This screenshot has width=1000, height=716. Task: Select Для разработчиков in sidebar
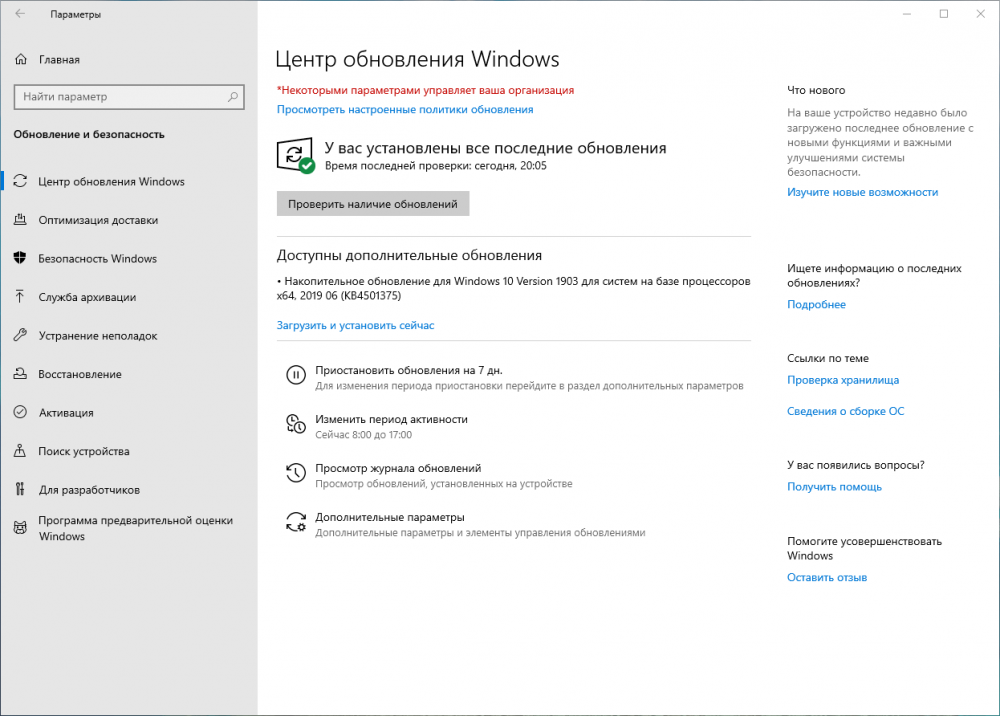89,490
